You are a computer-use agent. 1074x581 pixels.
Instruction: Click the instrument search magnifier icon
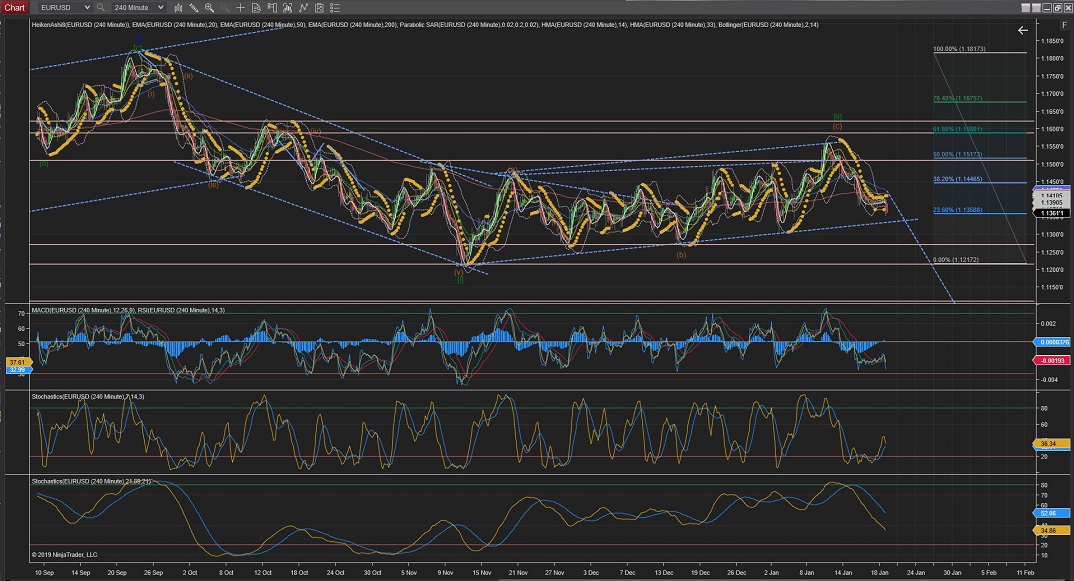coord(101,8)
